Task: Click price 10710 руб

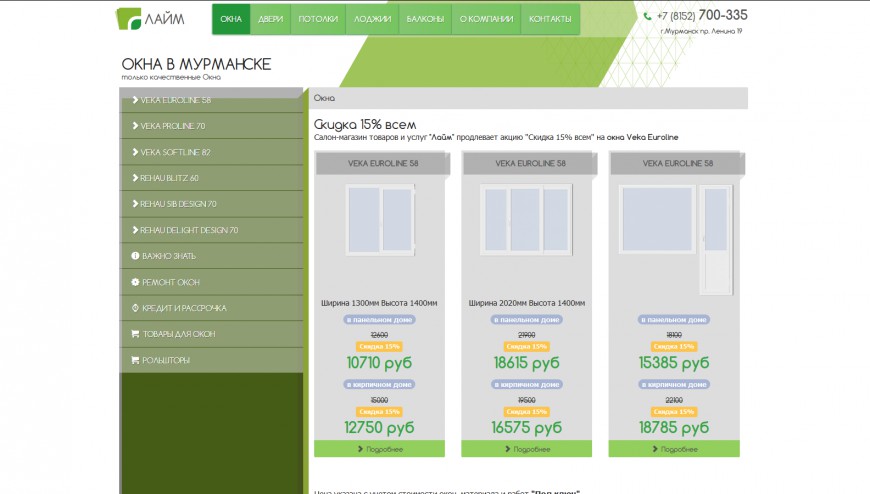Action: 380,362
